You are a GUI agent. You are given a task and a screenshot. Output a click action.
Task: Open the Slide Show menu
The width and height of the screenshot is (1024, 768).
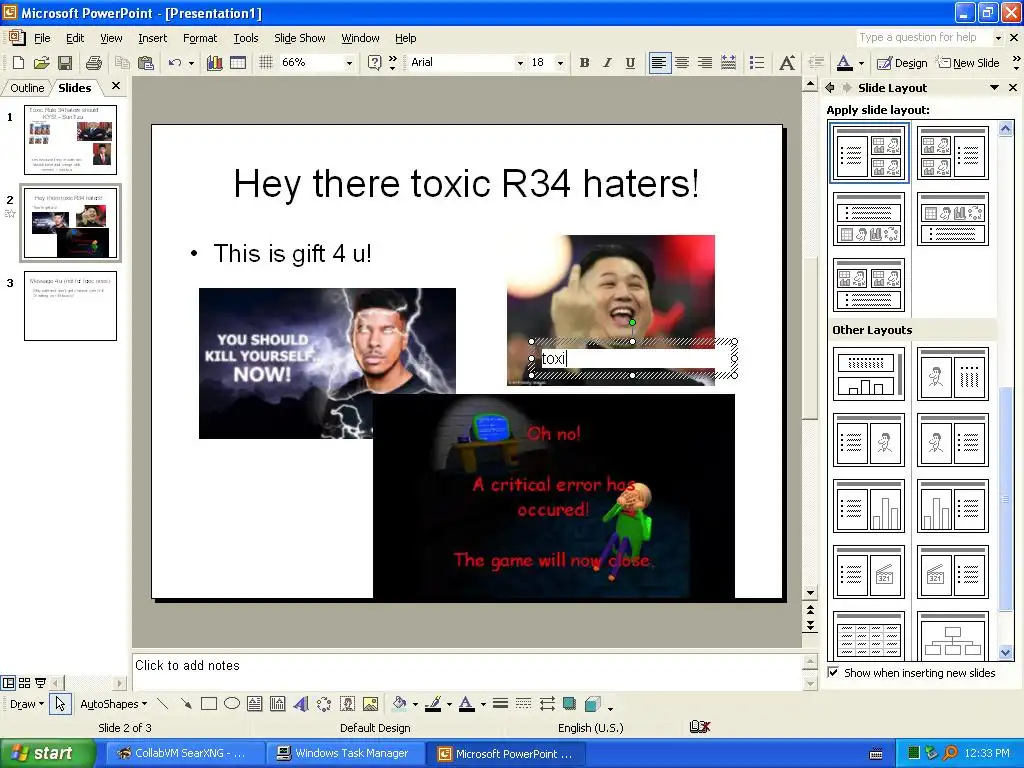click(x=300, y=38)
